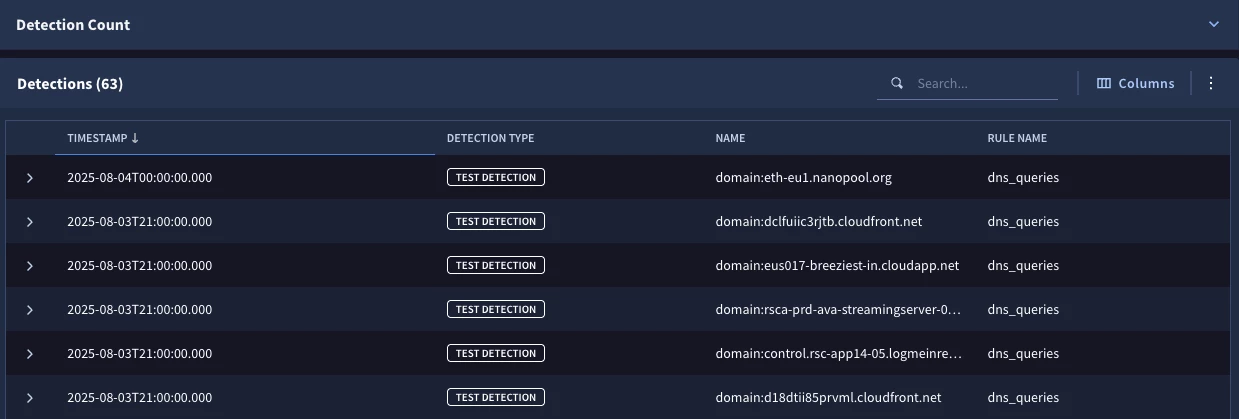Select the name domain:d18dtii85prvml.cloudfront.net
Image resolution: width=1239 pixels, height=419 pixels.
[x=828, y=398]
